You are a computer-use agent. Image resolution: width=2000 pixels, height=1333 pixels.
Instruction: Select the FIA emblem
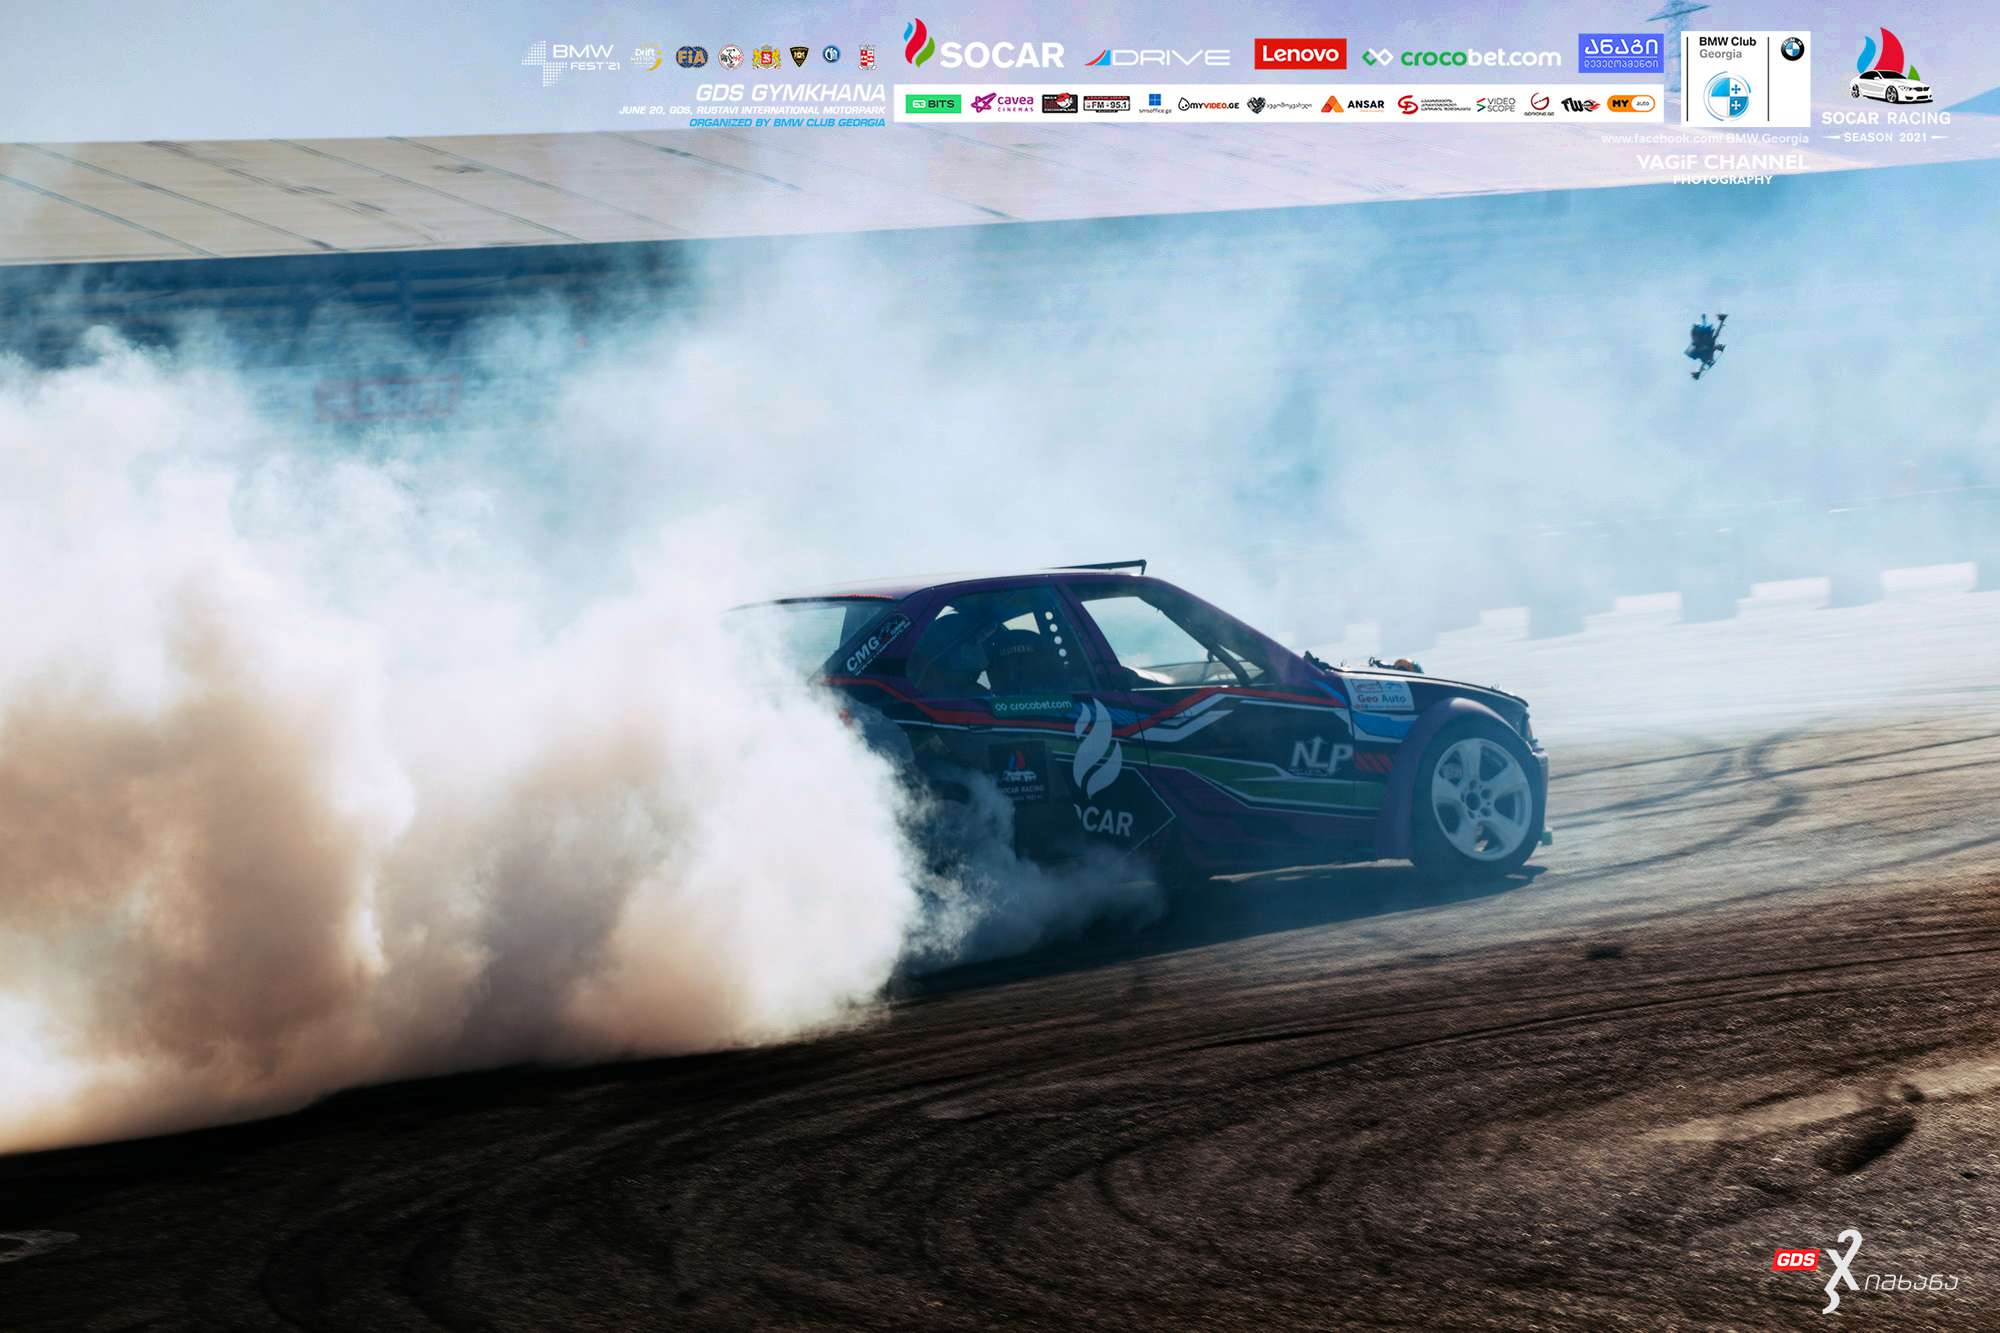(691, 57)
